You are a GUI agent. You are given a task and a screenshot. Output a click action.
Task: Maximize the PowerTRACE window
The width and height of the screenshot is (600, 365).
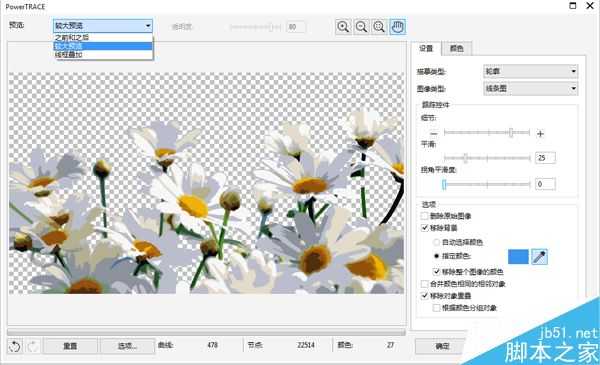[x=573, y=6]
